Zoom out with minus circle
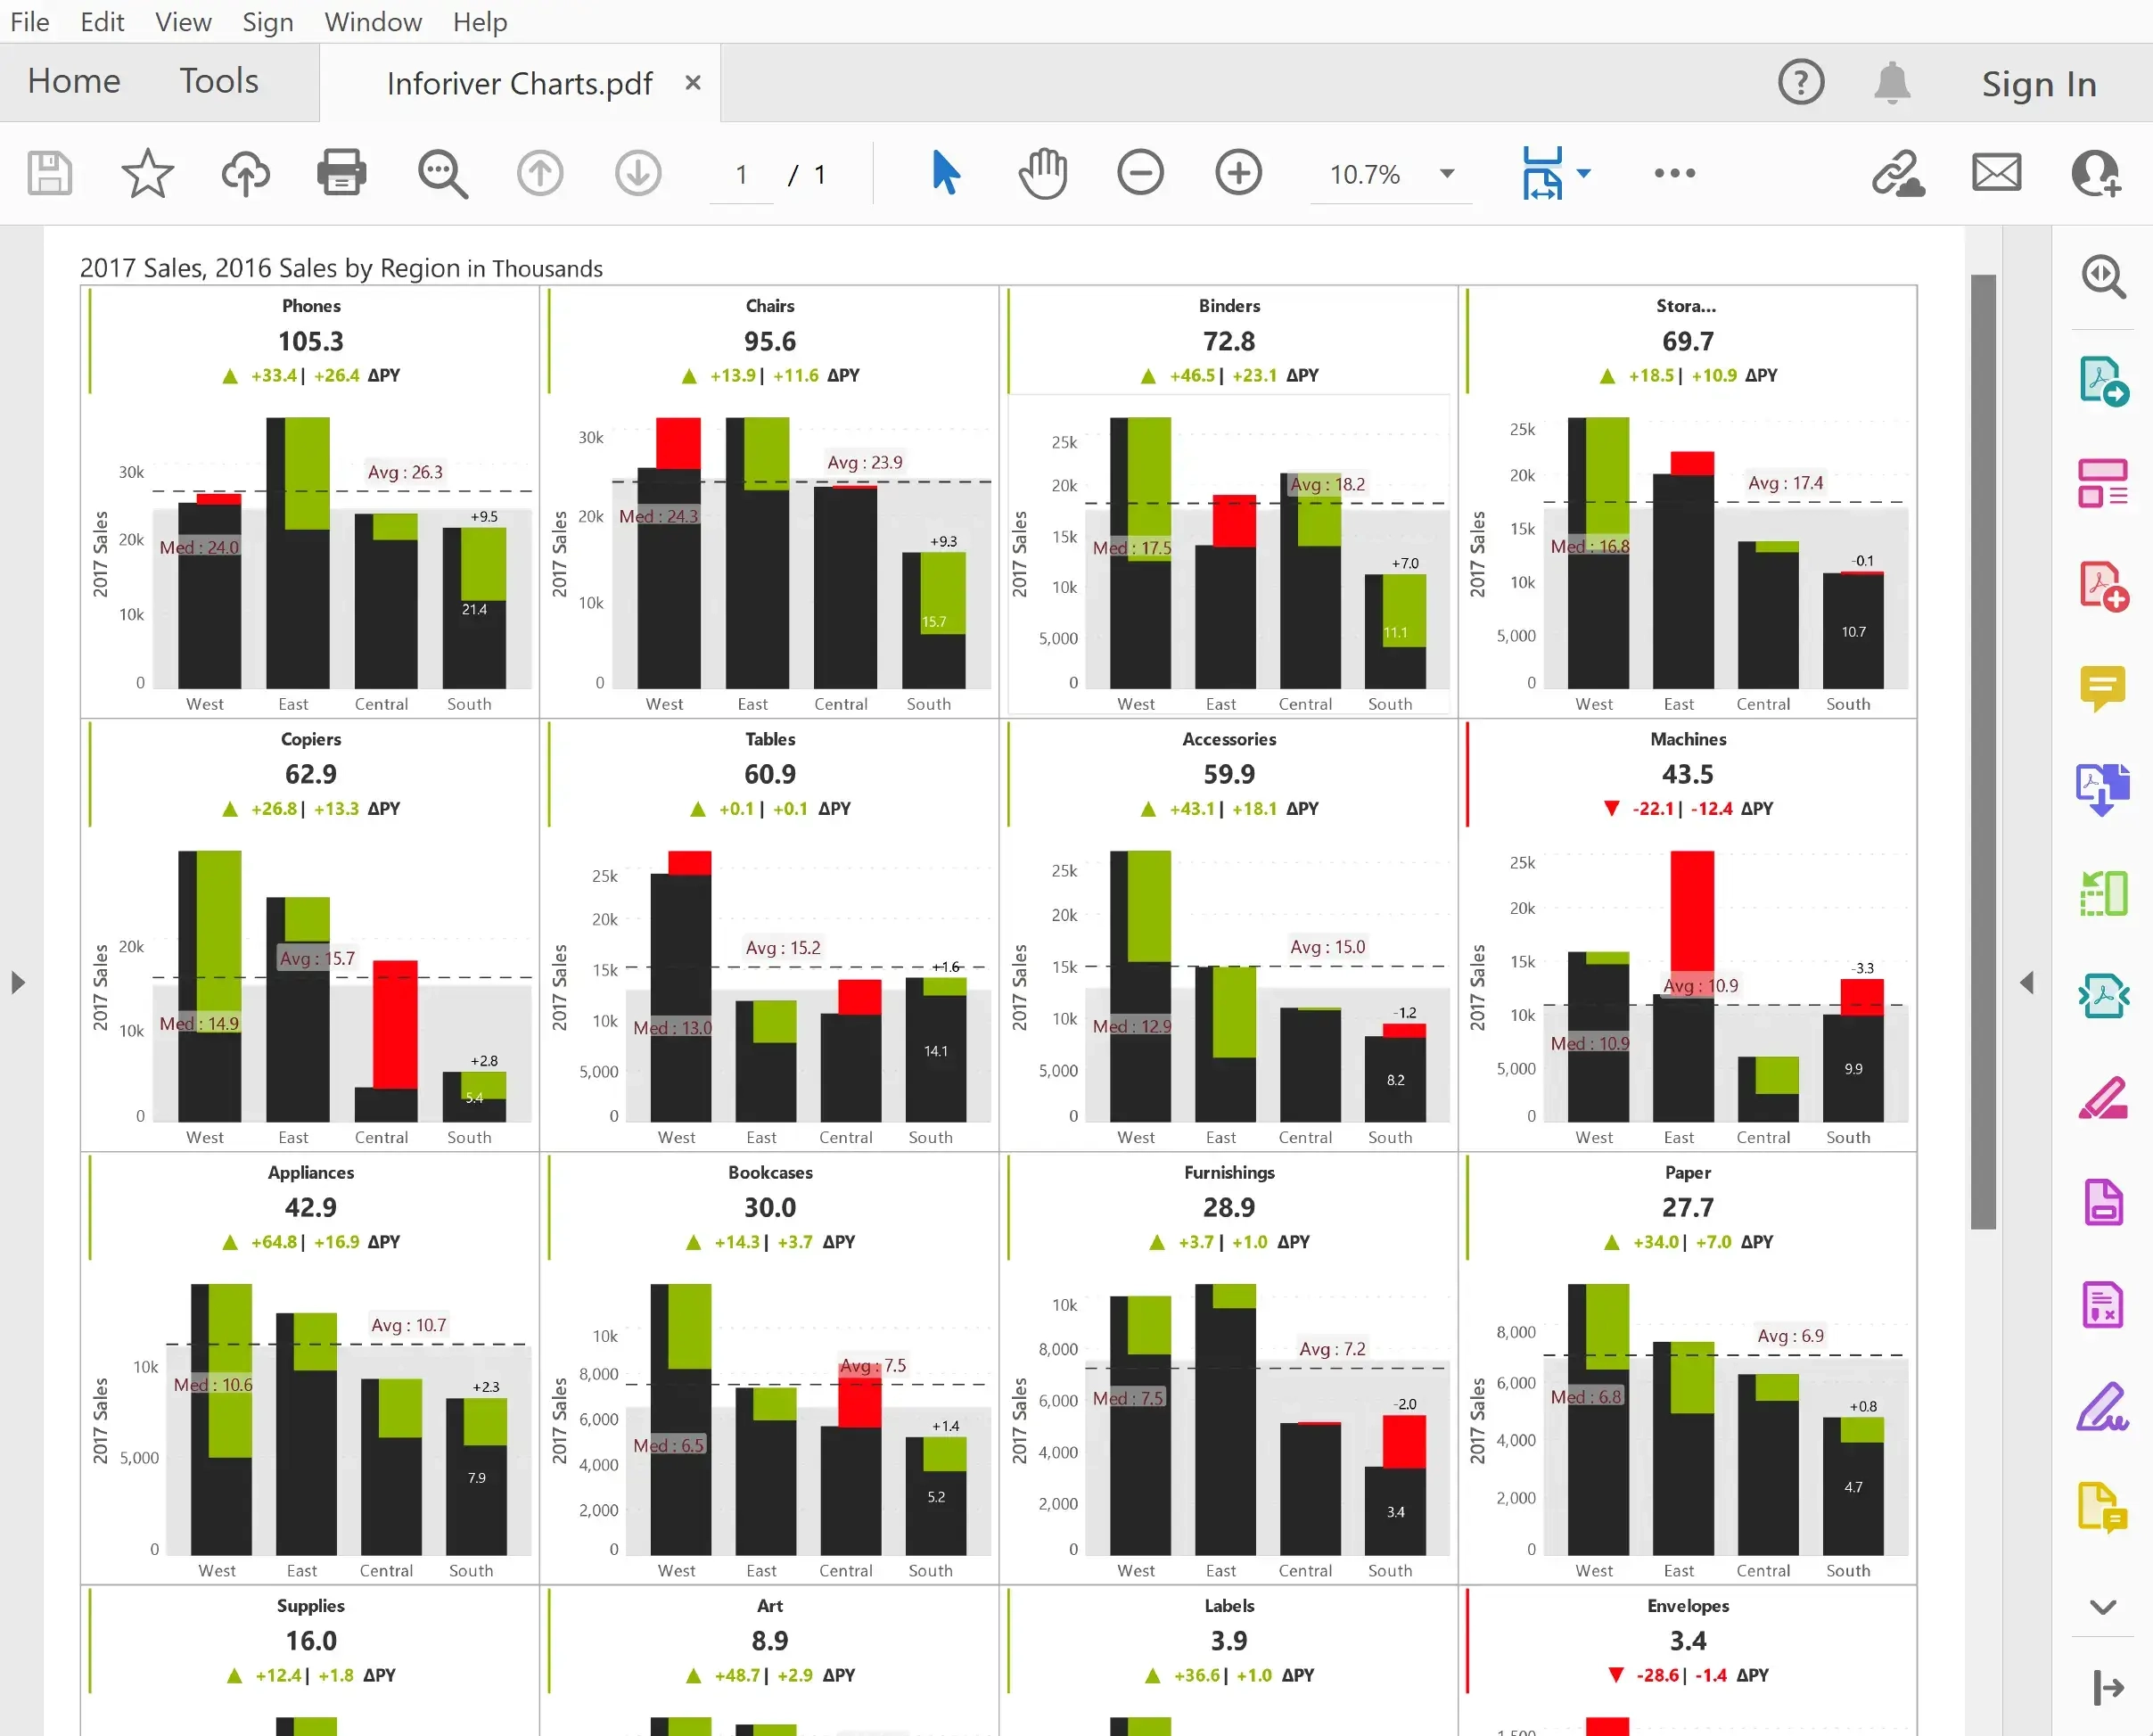The image size is (2153, 1736). coord(1140,173)
